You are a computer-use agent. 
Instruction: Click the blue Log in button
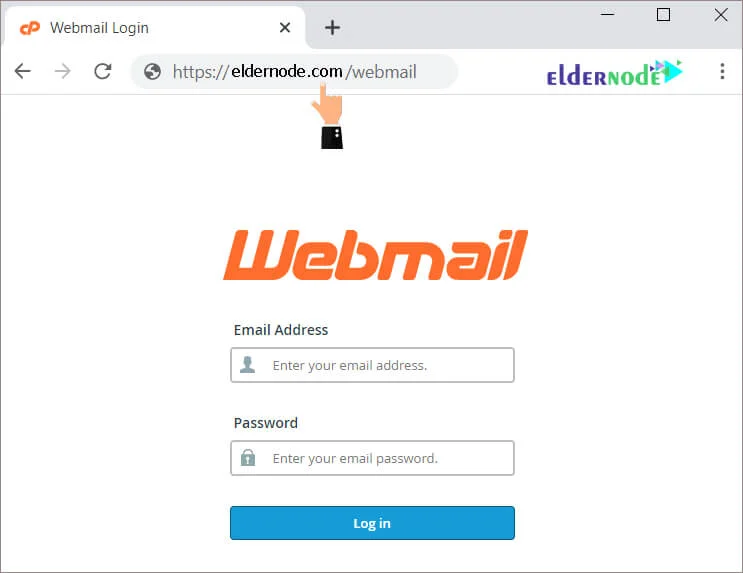pyautogui.click(x=372, y=523)
